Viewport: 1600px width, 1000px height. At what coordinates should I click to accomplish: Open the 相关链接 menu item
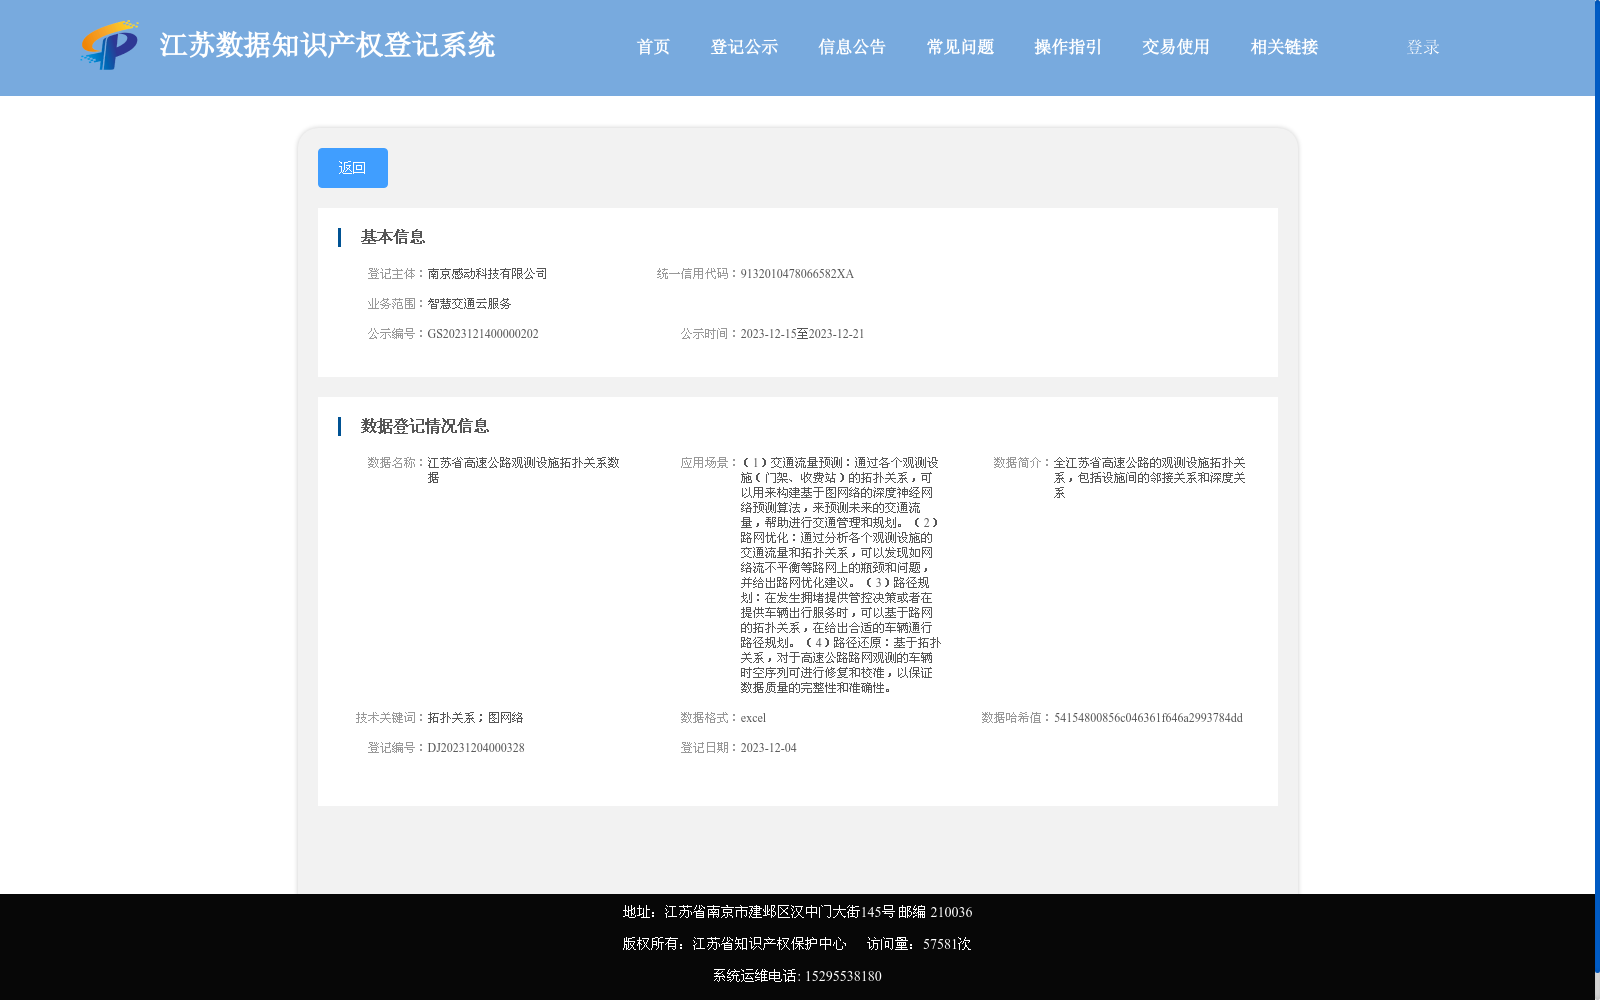pyautogui.click(x=1284, y=47)
